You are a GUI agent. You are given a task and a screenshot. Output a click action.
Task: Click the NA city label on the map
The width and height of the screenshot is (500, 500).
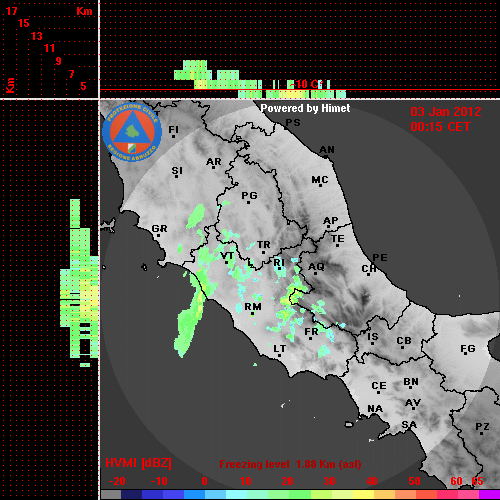(375, 408)
